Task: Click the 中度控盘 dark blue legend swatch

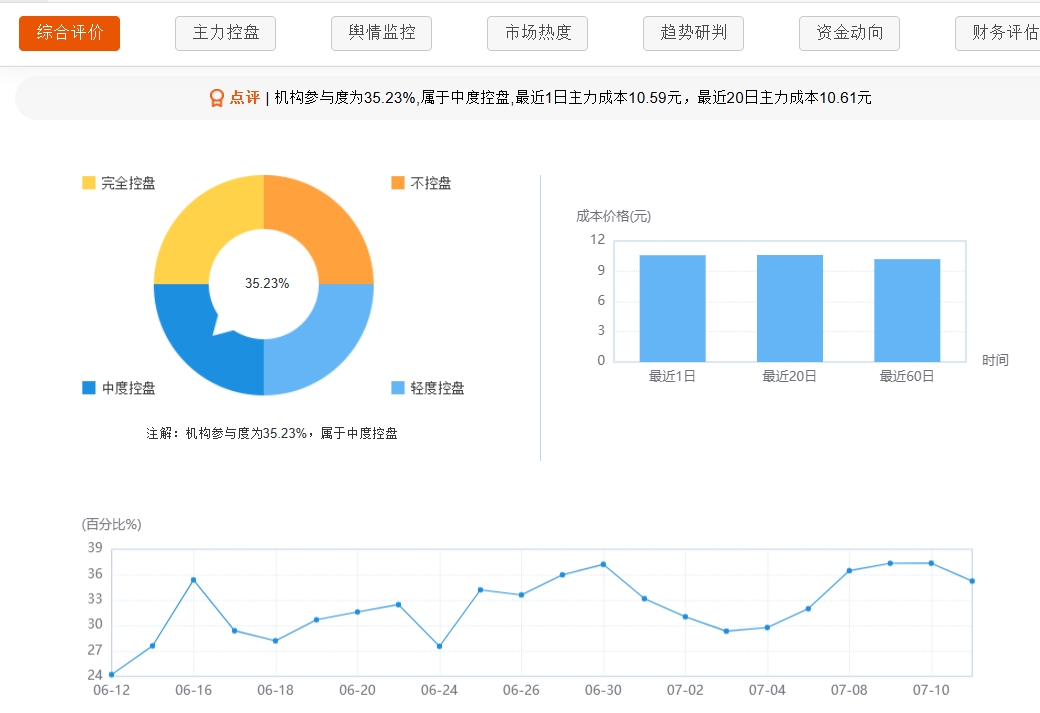Action: point(89,387)
